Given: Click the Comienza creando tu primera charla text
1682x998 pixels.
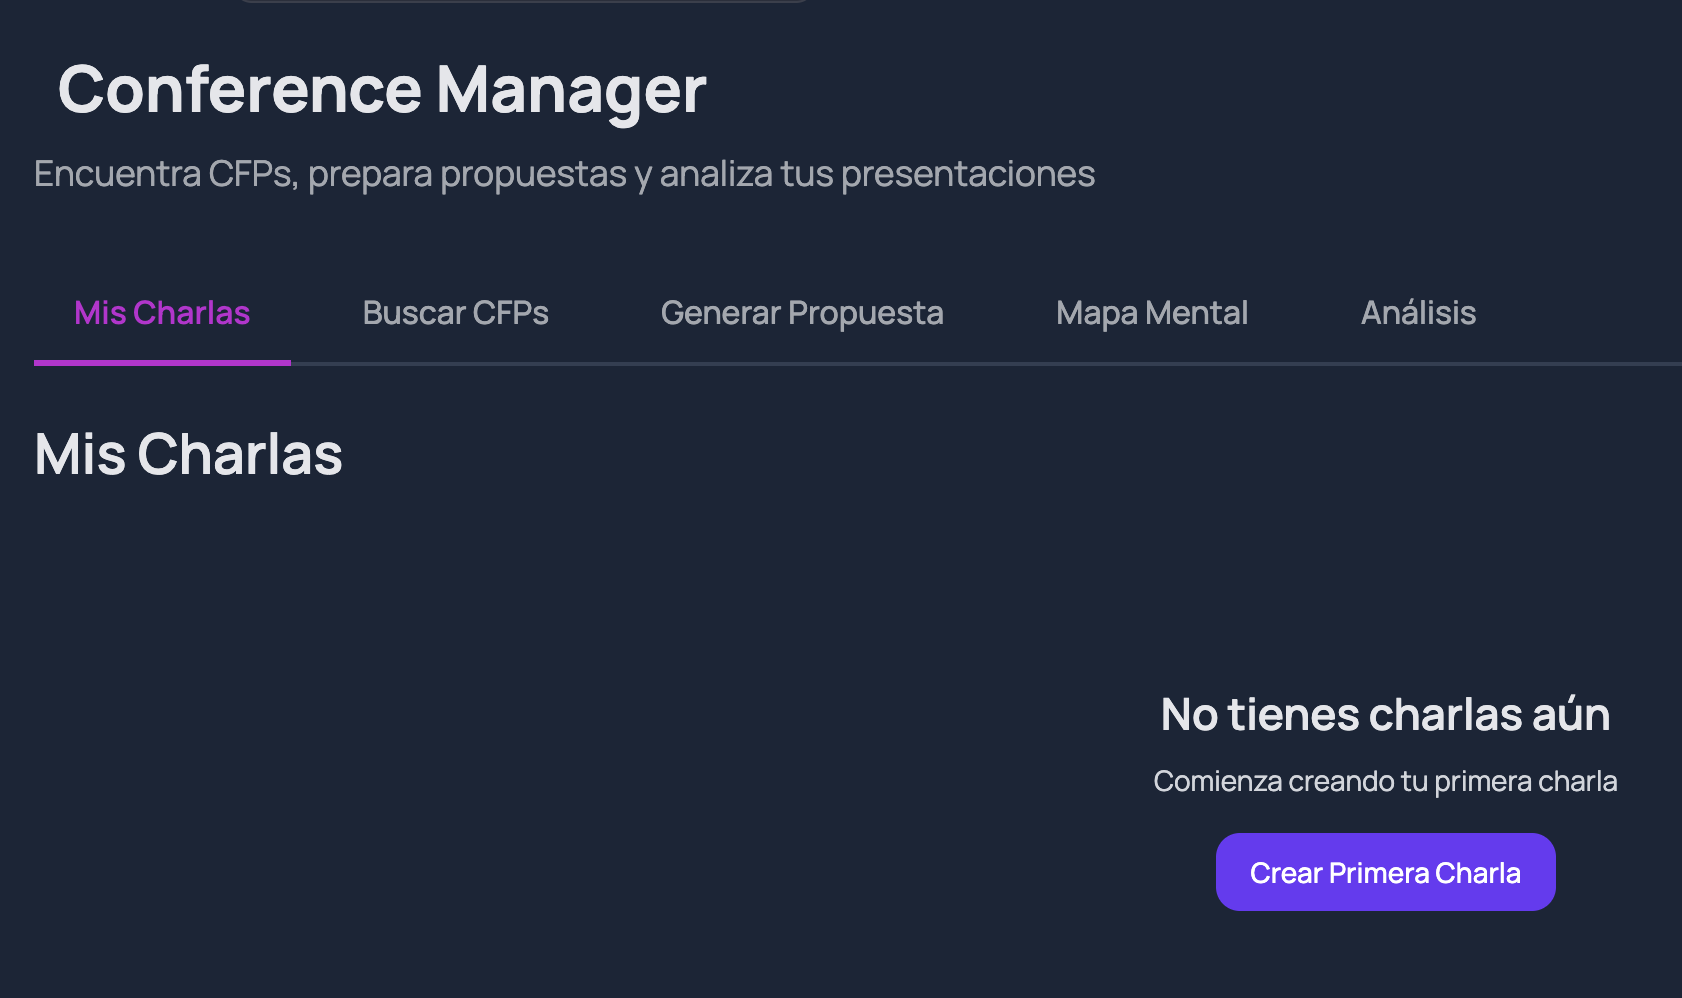Looking at the screenshot, I should [x=1386, y=781].
